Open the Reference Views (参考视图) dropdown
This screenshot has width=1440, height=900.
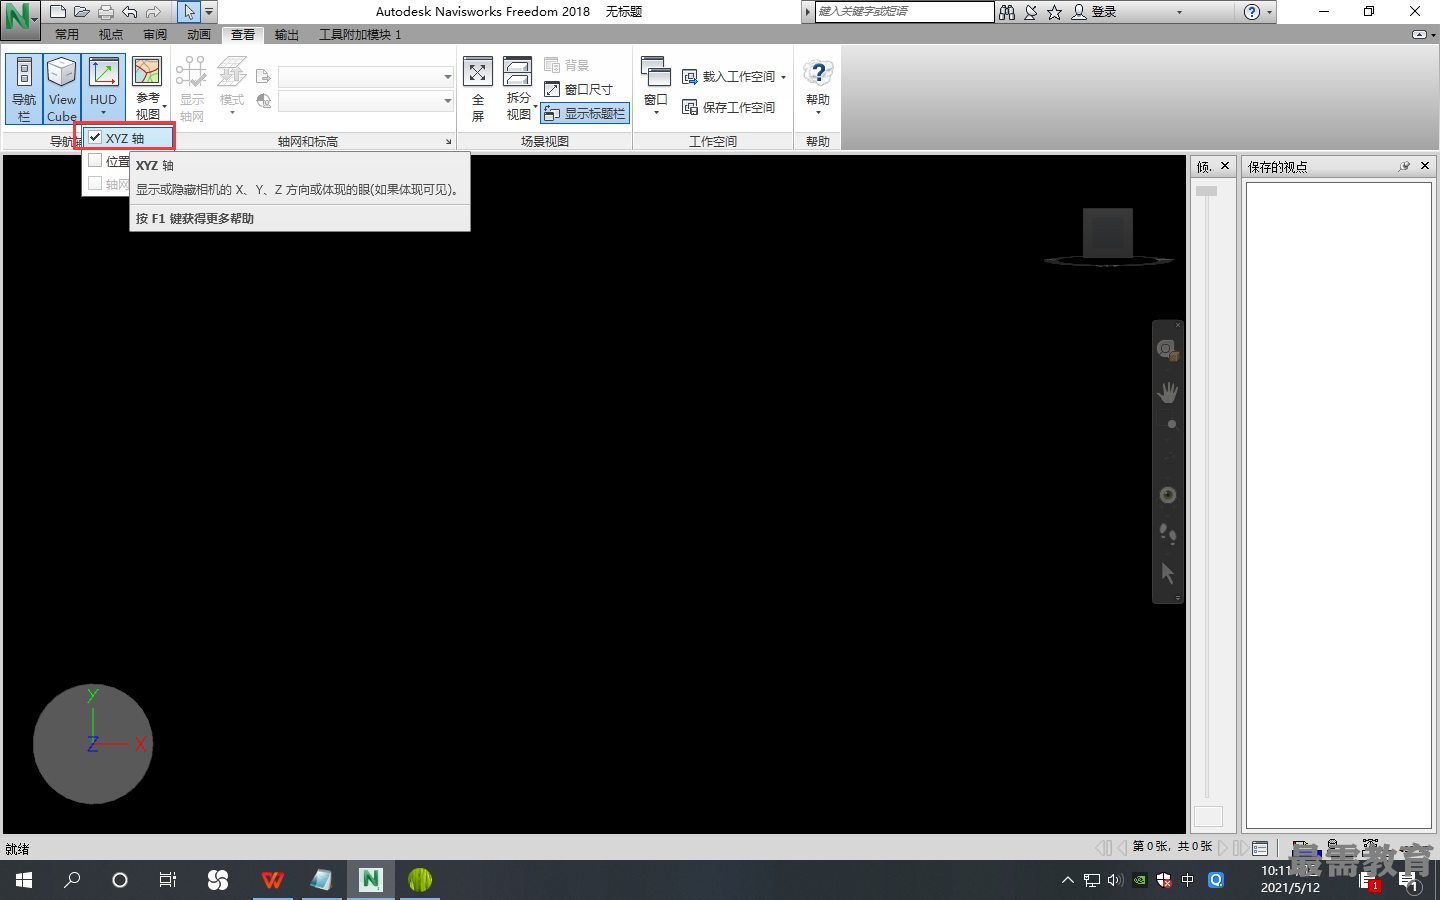pos(148,89)
